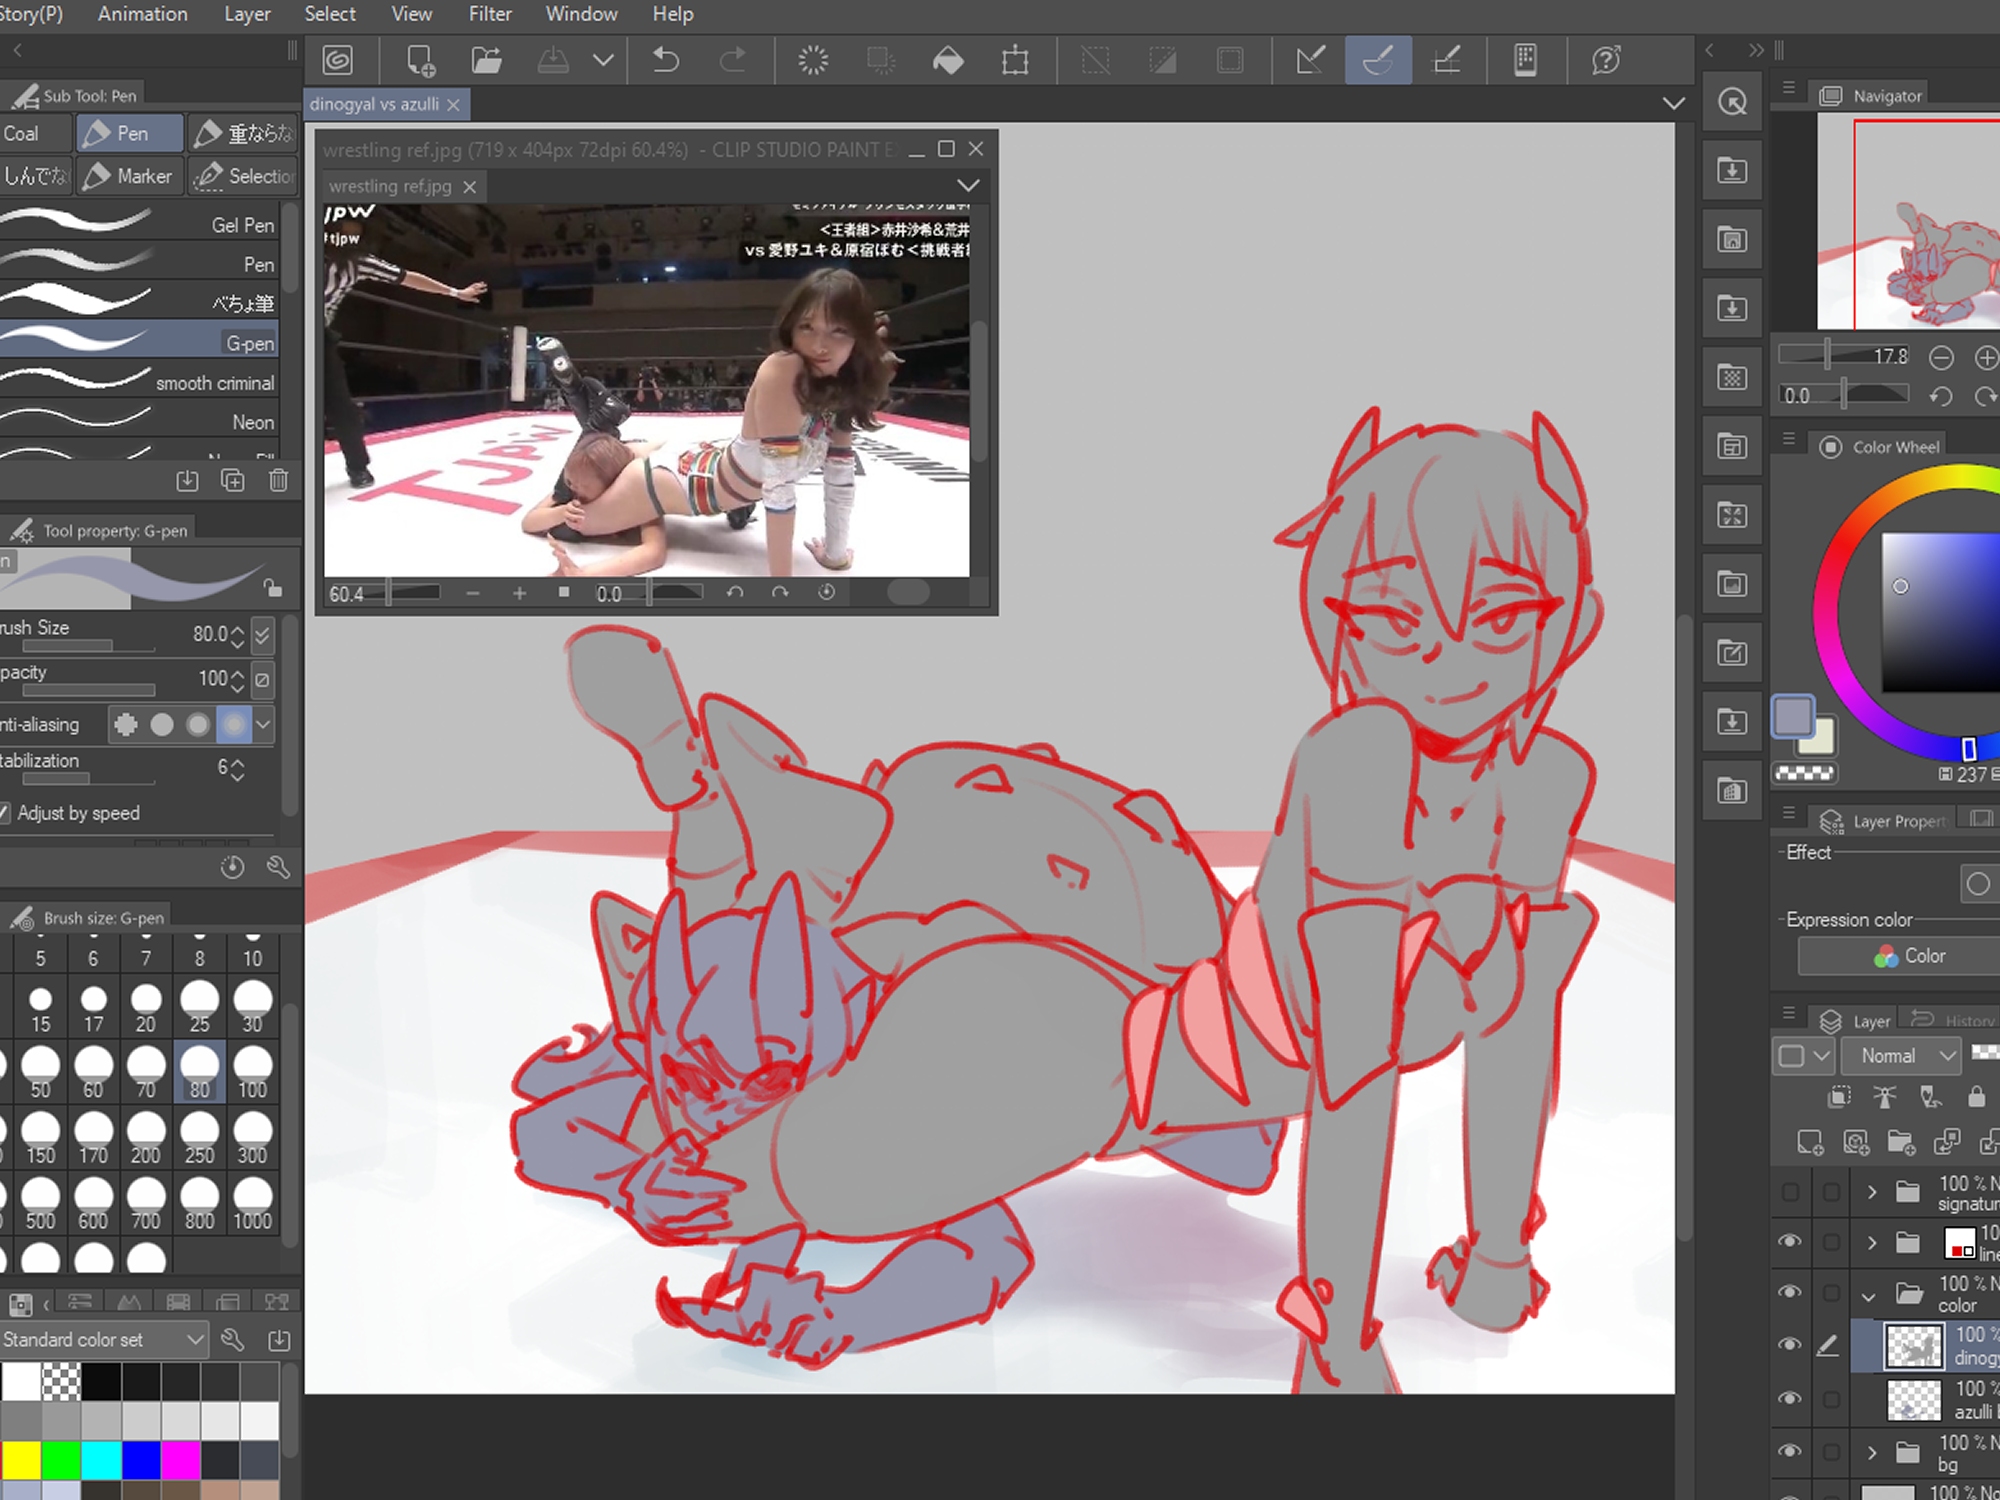Click the Undo arrow in toolbar
The image size is (2000, 1500).
tap(665, 60)
